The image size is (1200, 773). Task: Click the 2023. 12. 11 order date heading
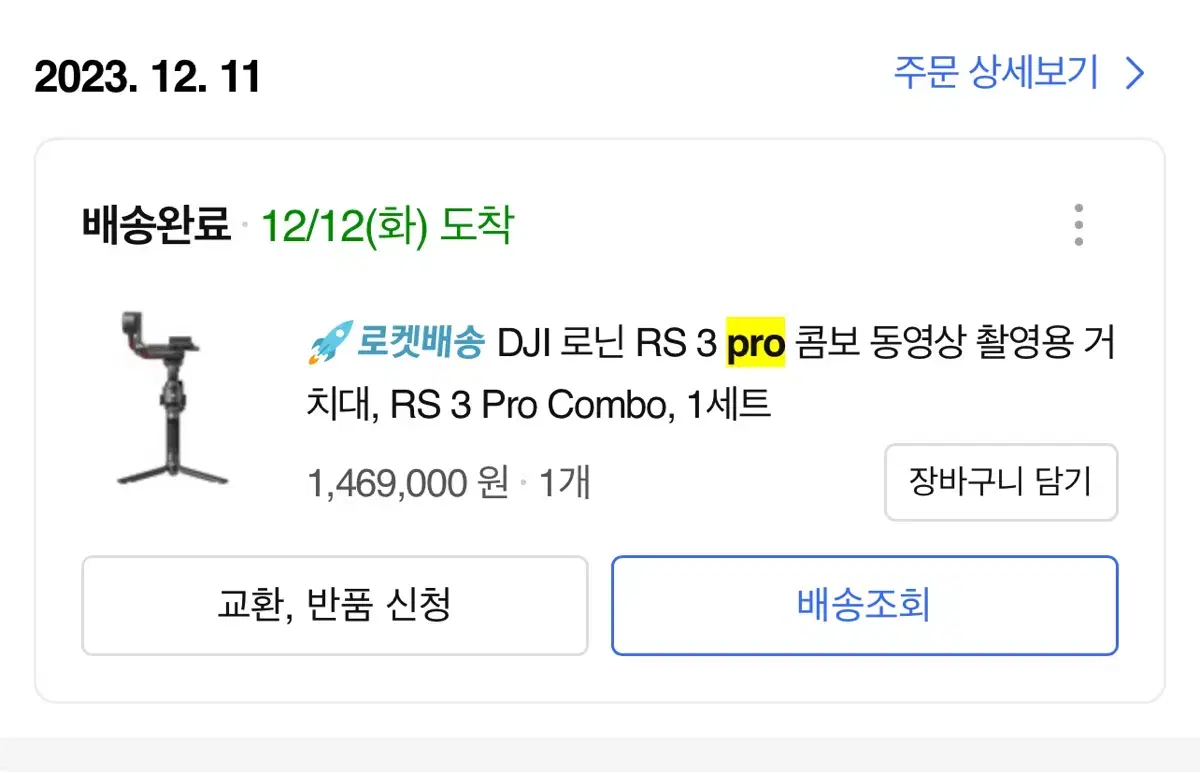(147, 76)
